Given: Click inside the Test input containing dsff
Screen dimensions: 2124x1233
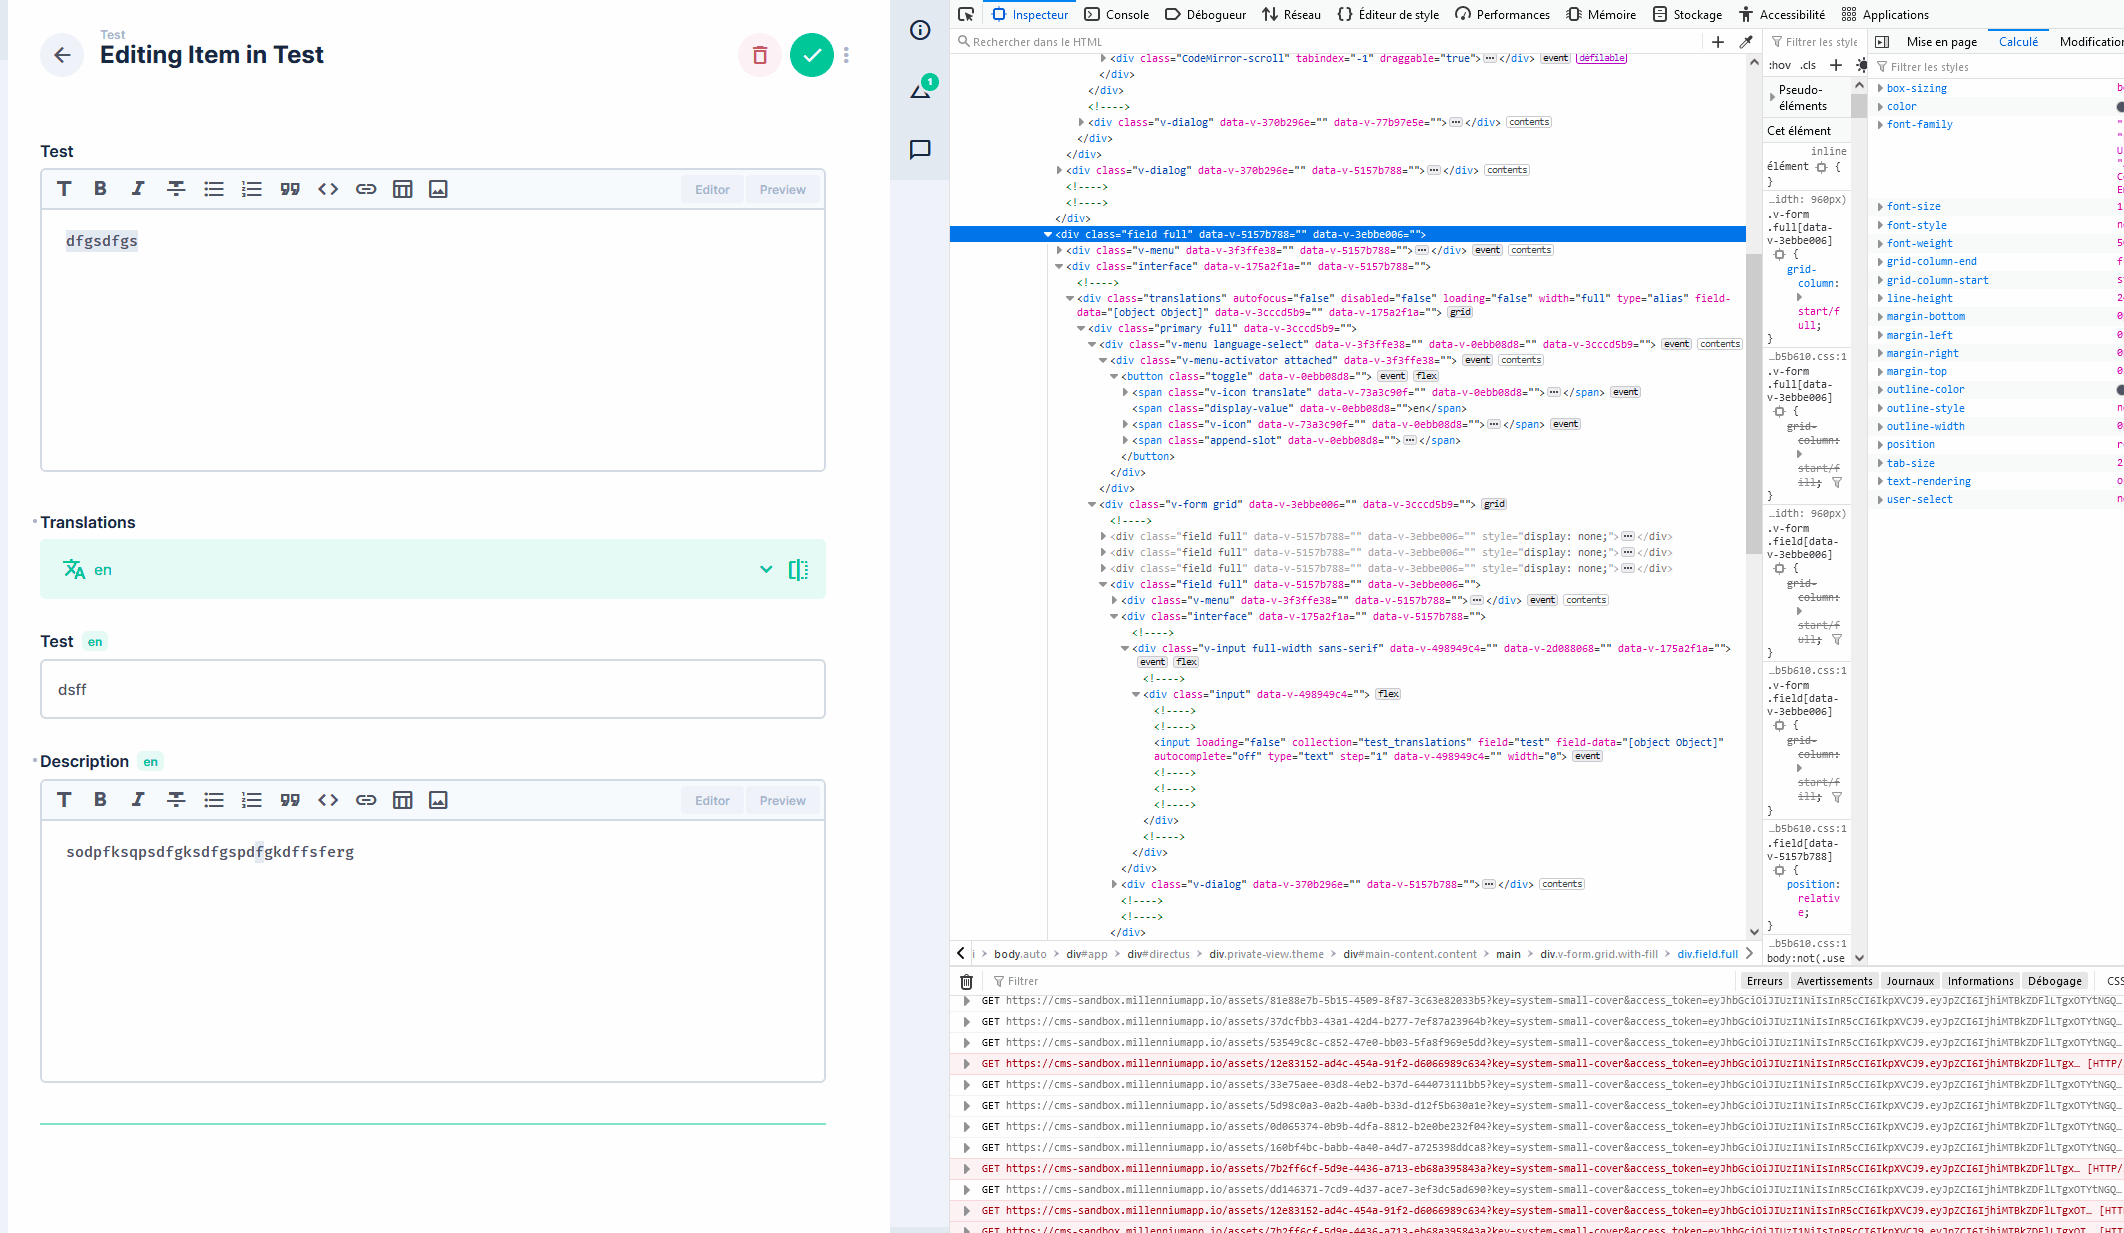Looking at the screenshot, I should tap(430, 689).
